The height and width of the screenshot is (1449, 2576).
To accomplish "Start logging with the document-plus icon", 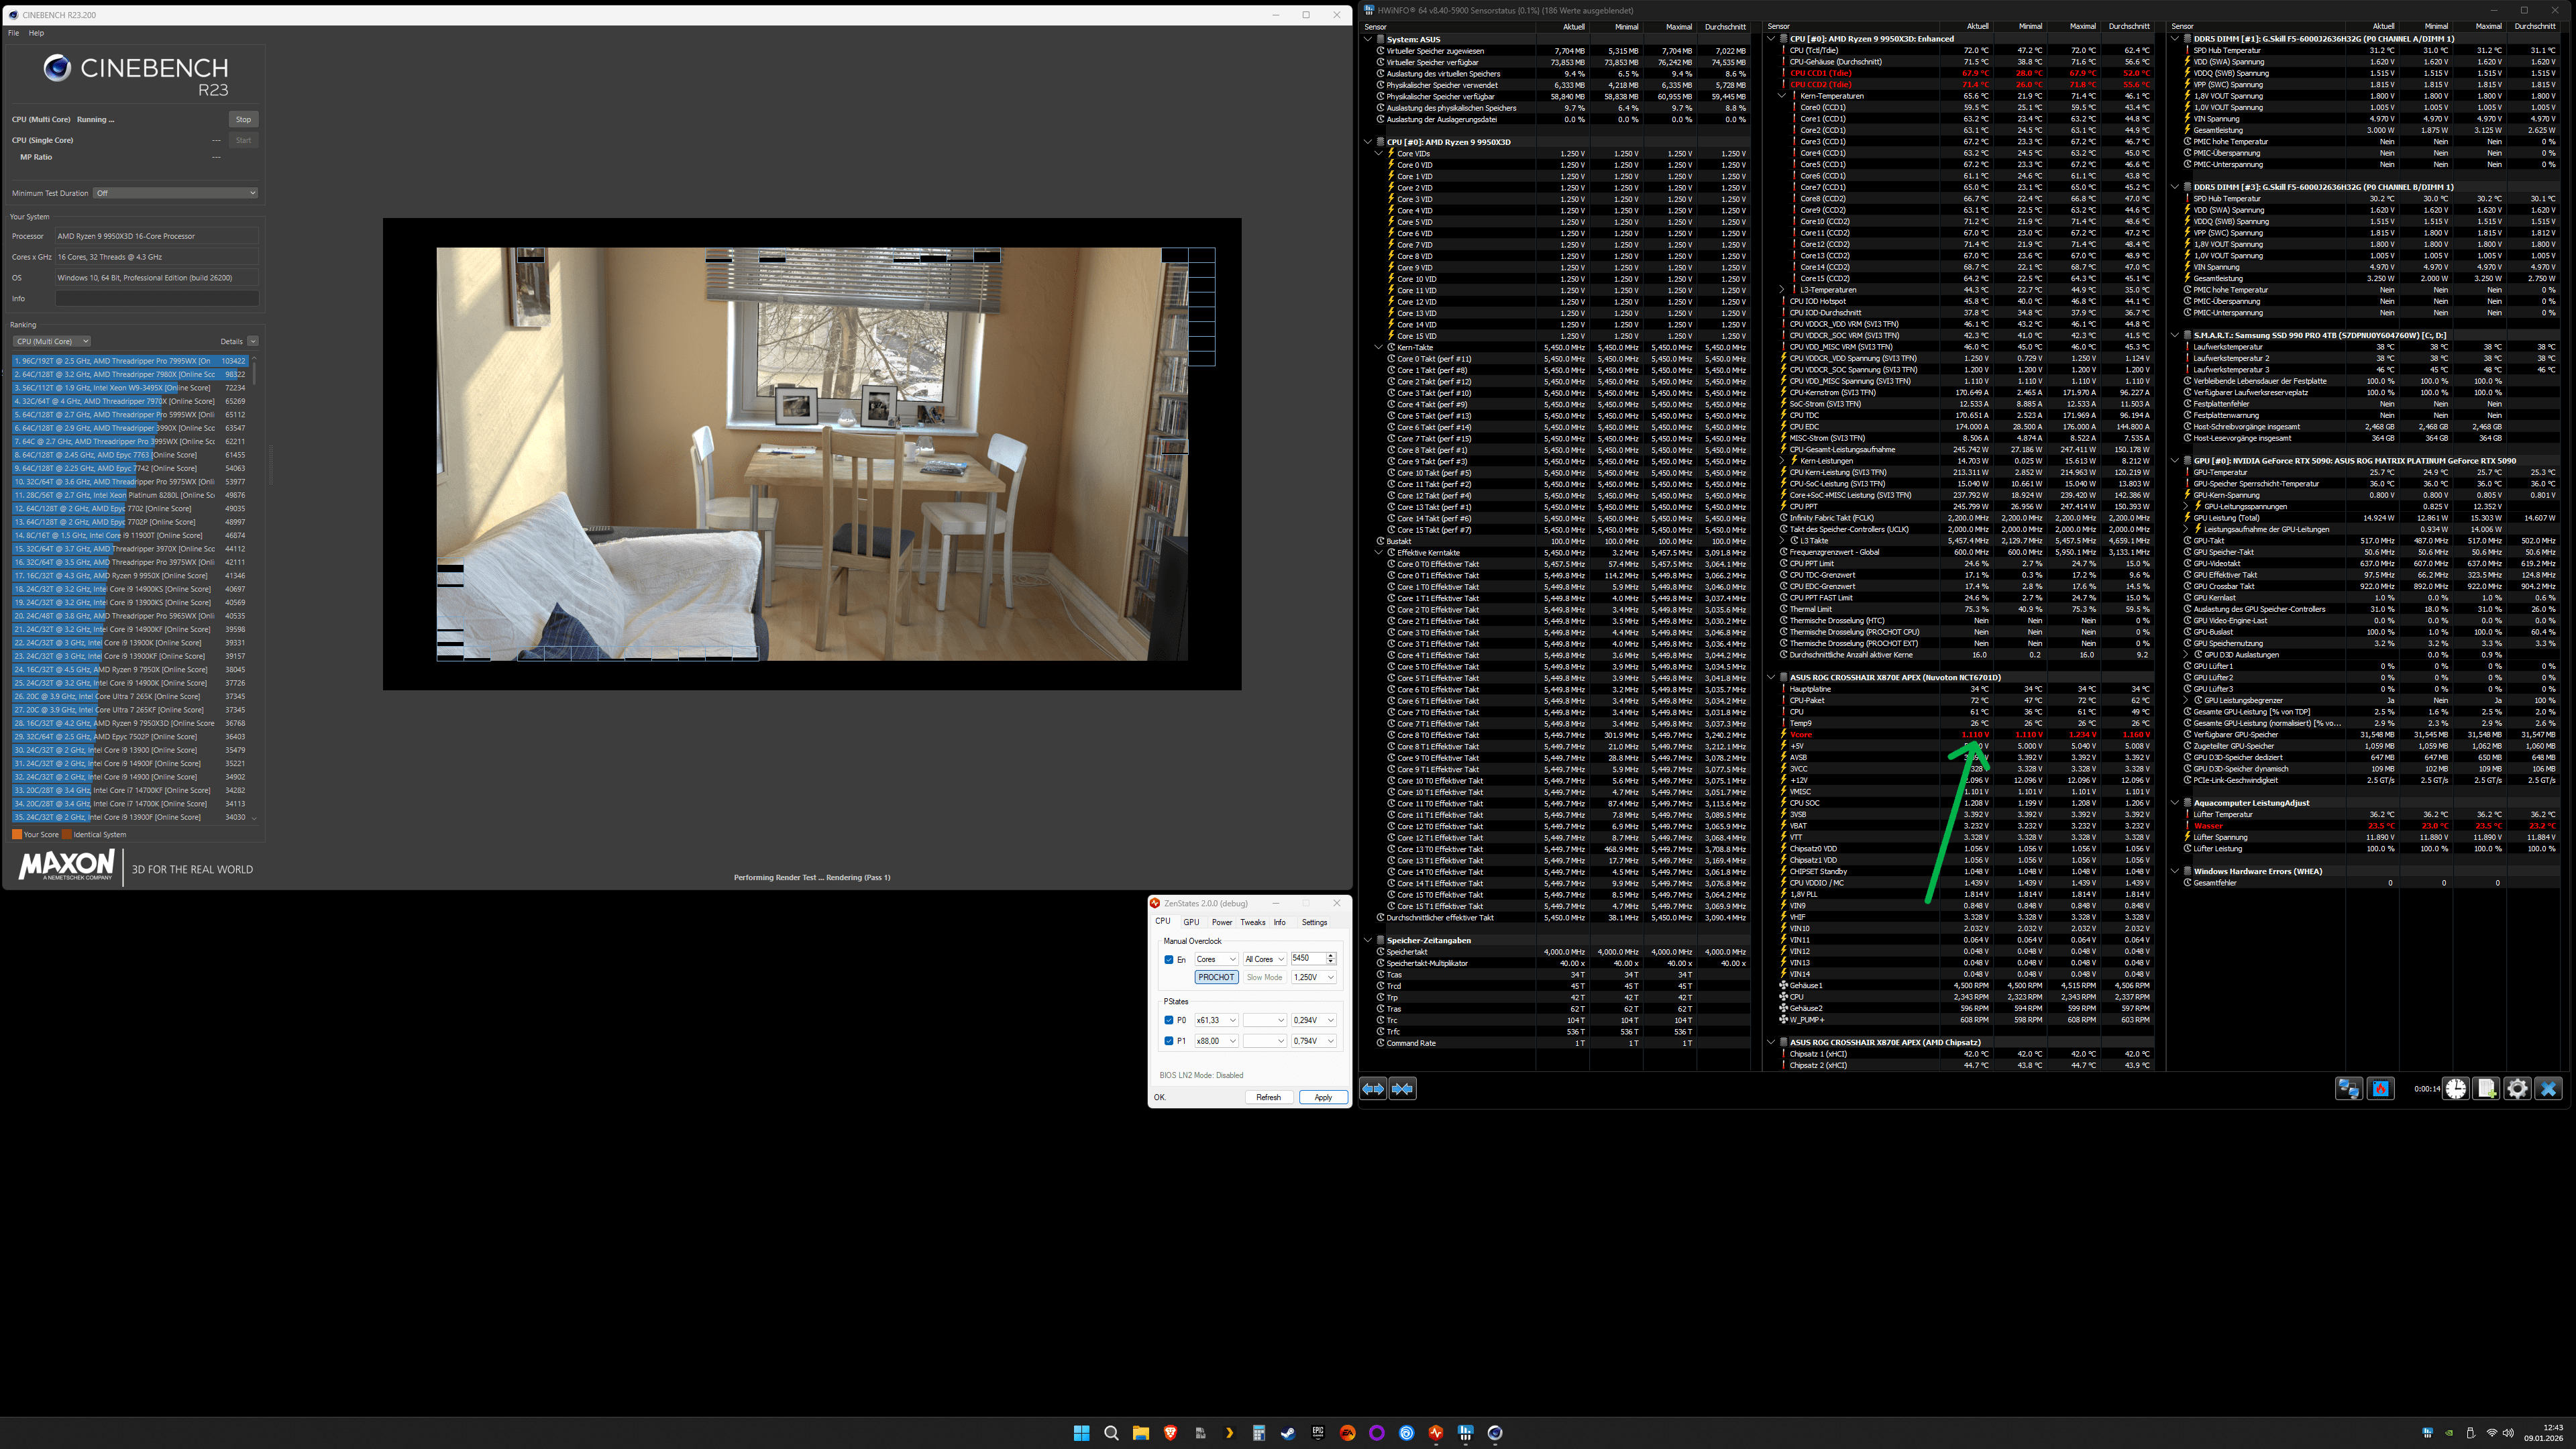I will tap(2487, 1088).
